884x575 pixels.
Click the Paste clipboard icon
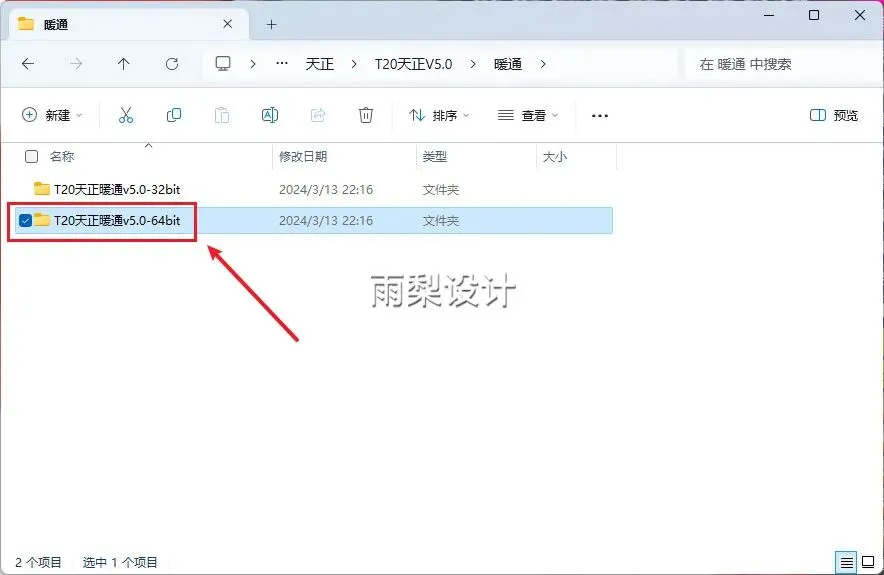click(222, 115)
